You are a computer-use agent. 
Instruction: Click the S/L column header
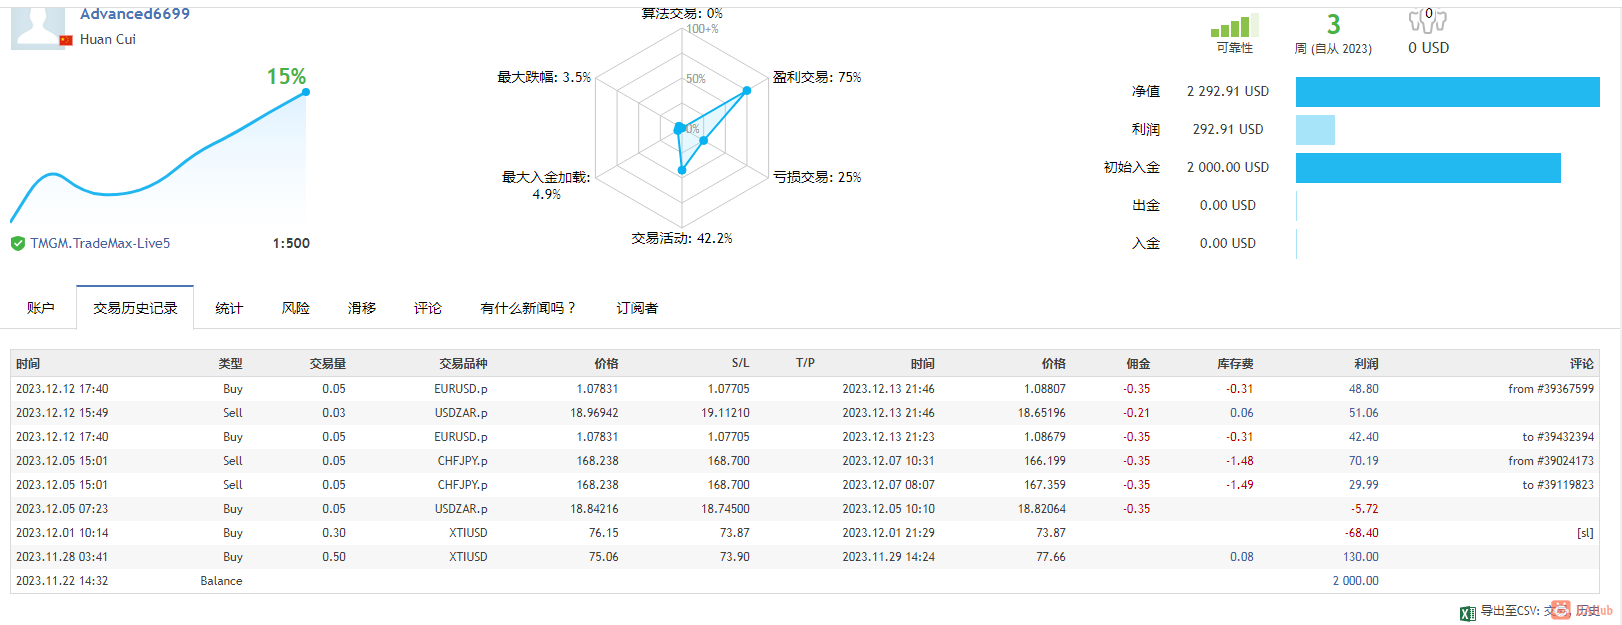point(740,363)
